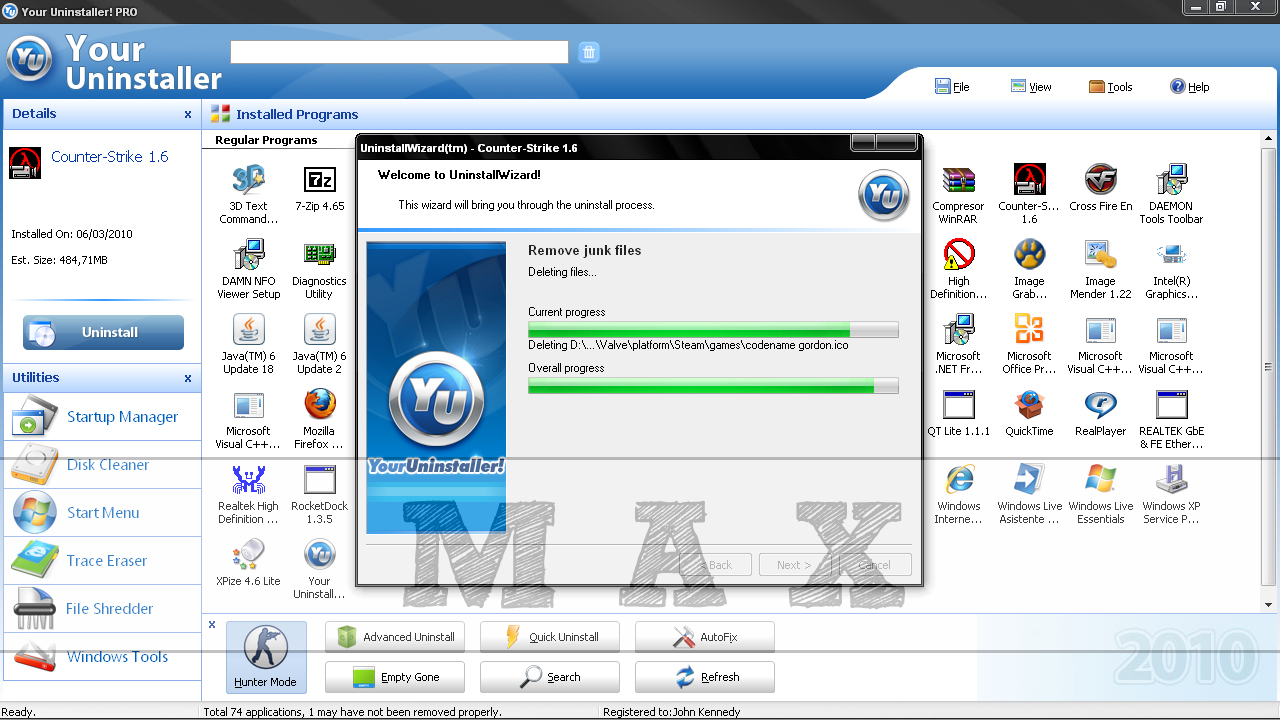Select the Diagnostics Utility icon
1280x720 pixels.
319,255
